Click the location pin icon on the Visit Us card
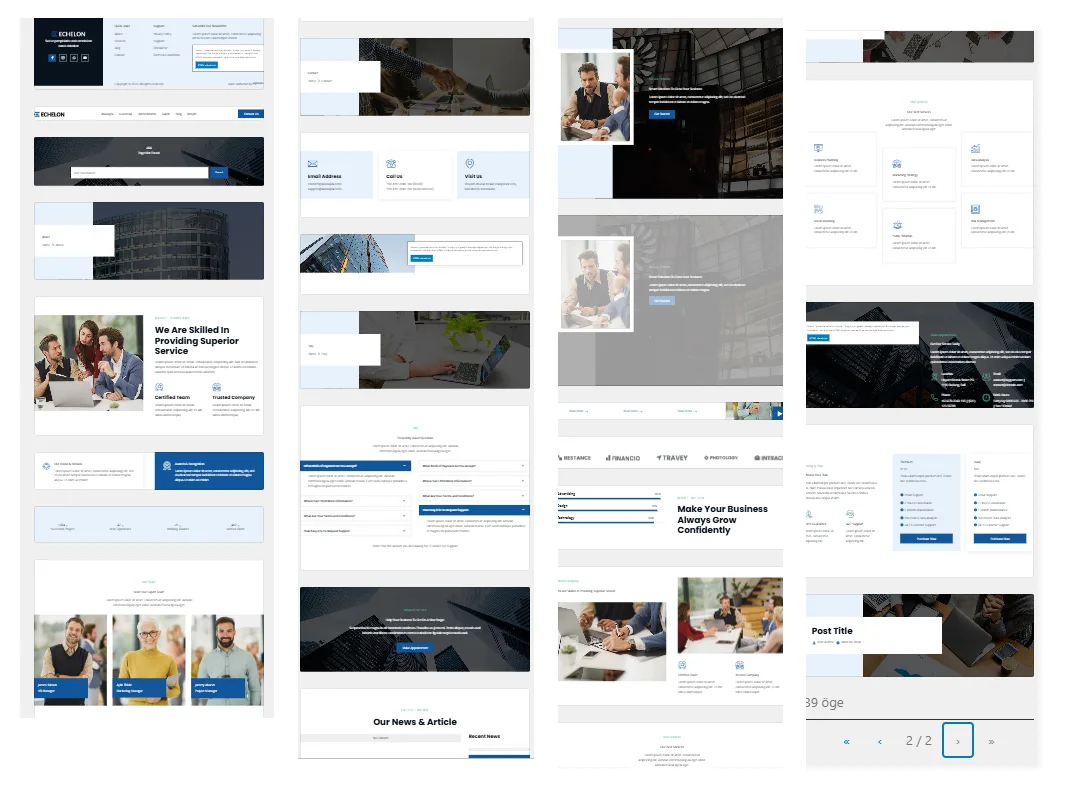This screenshot has width=1080, height=800. click(469, 163)
